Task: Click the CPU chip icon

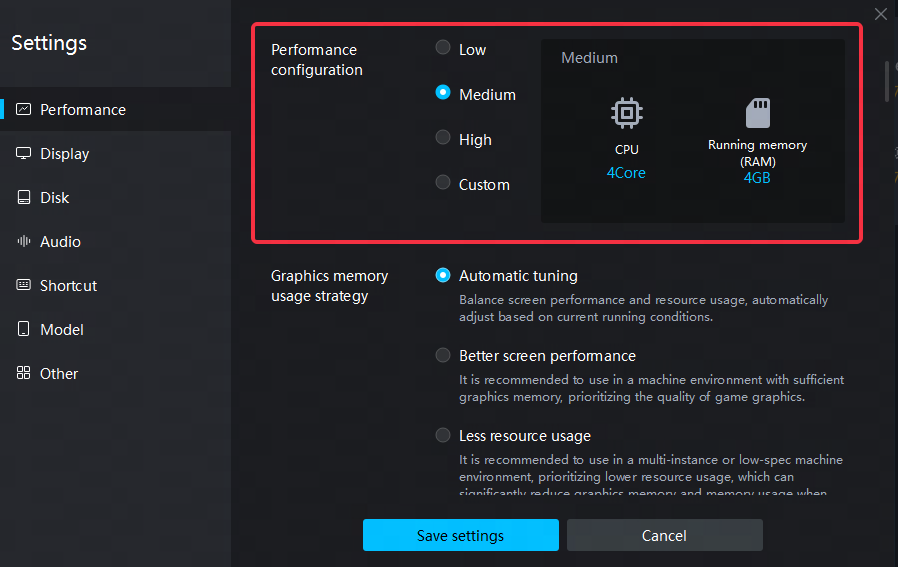Action: [x=626, y=113]
